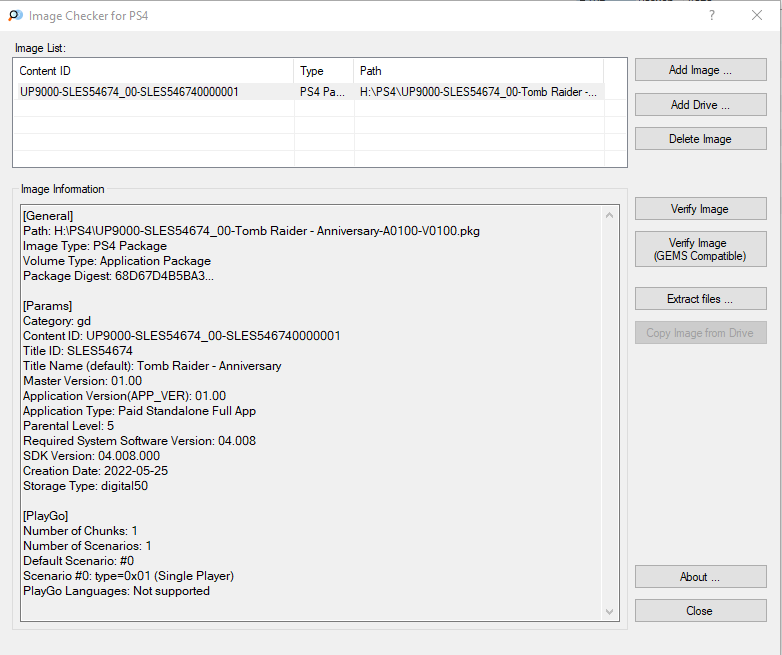Start verification with the plain Verify Image button

(700, 209)
